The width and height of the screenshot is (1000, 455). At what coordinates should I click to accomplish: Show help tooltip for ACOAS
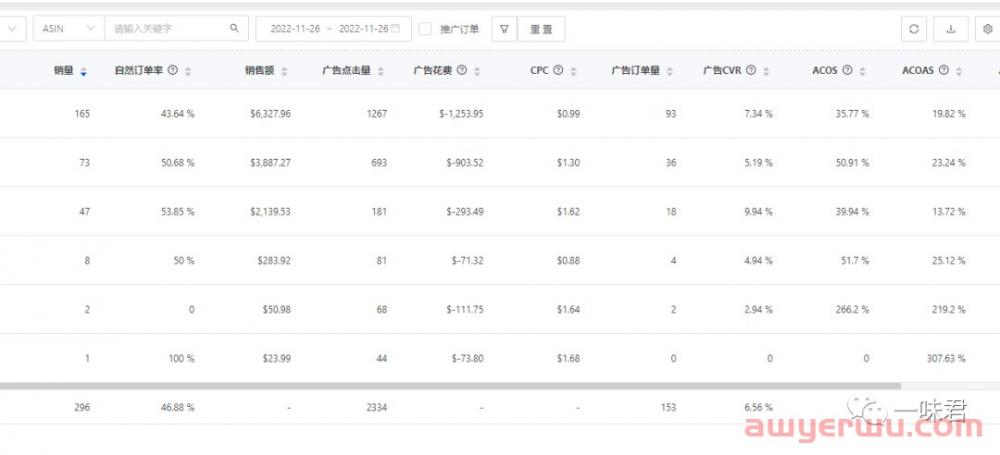(x=943, y=71)
